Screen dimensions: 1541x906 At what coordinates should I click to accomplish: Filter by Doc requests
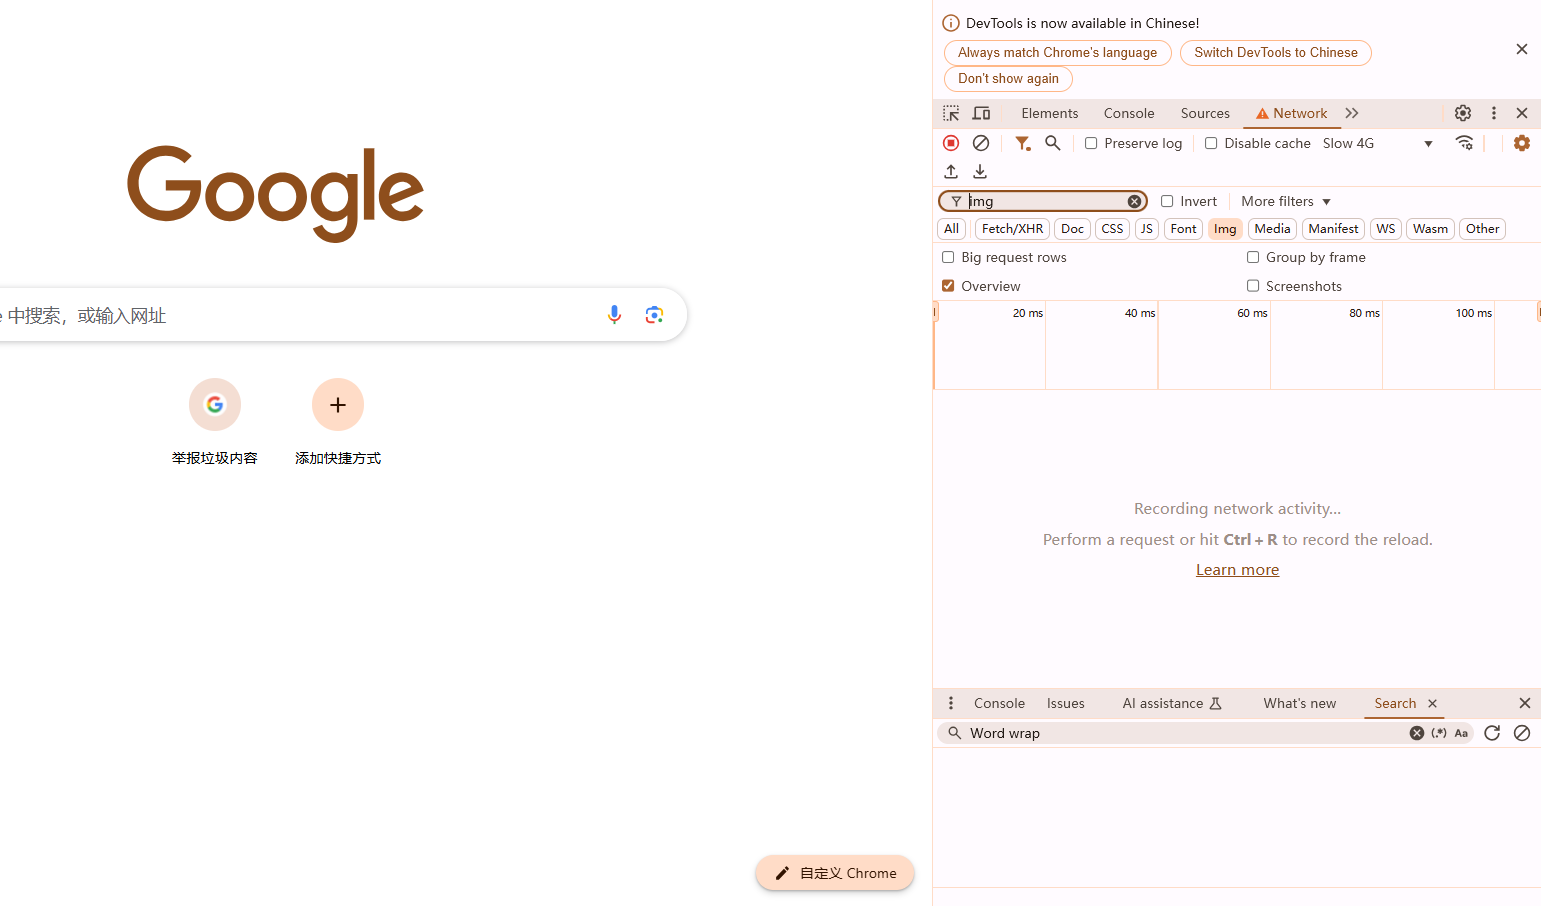[1072, 229]
